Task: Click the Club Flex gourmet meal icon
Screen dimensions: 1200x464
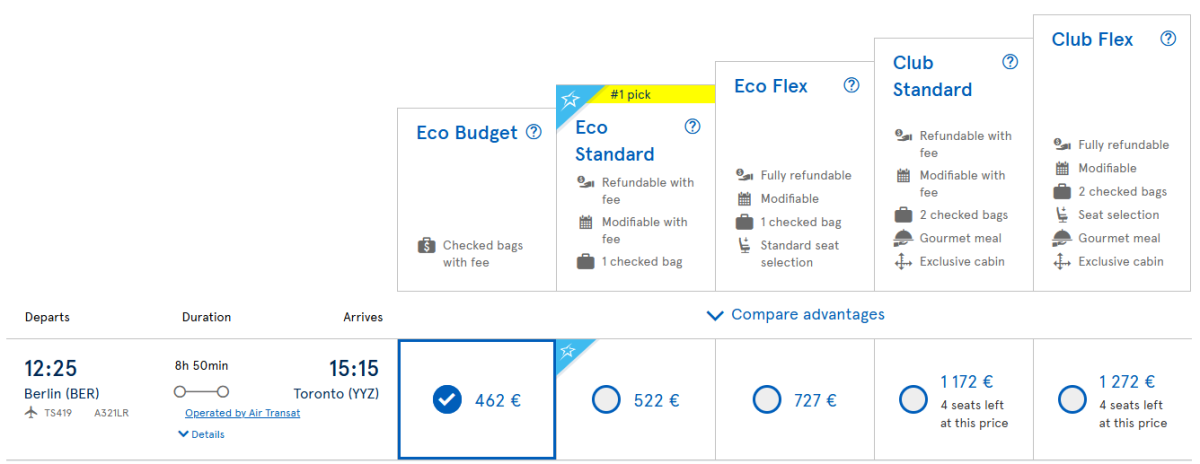Action: 1061,238
